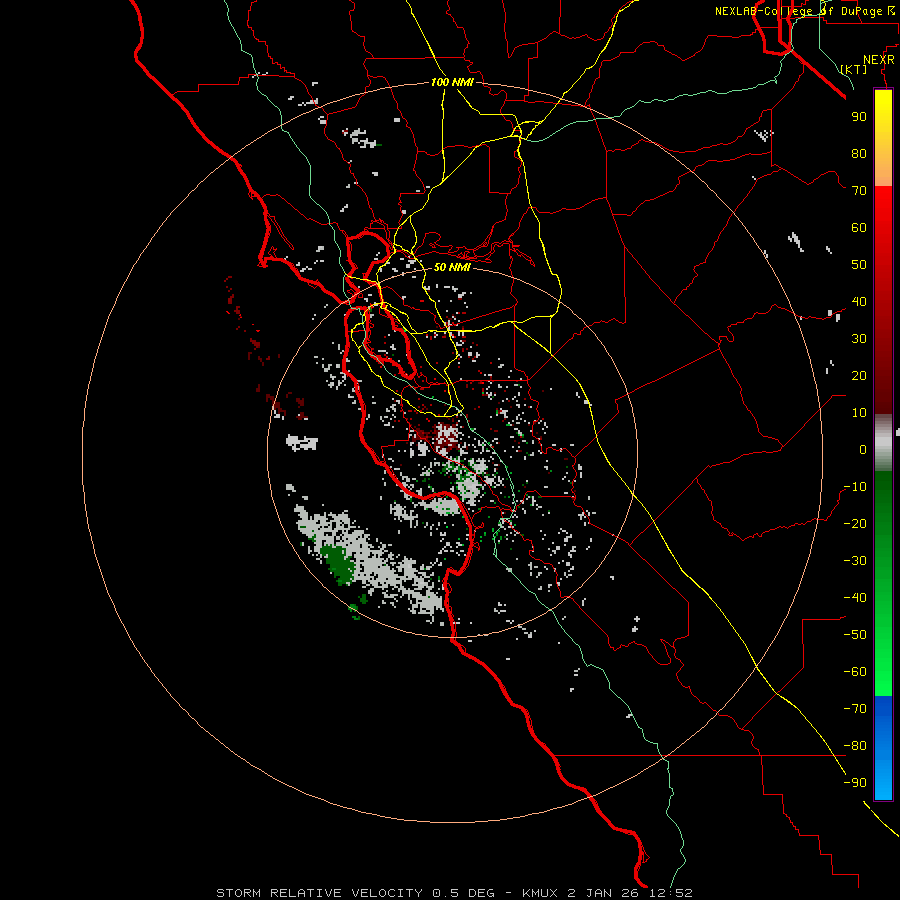Select the 40 value on the velocity scale
The image size is (900, 900).
[x=859, y=301]
